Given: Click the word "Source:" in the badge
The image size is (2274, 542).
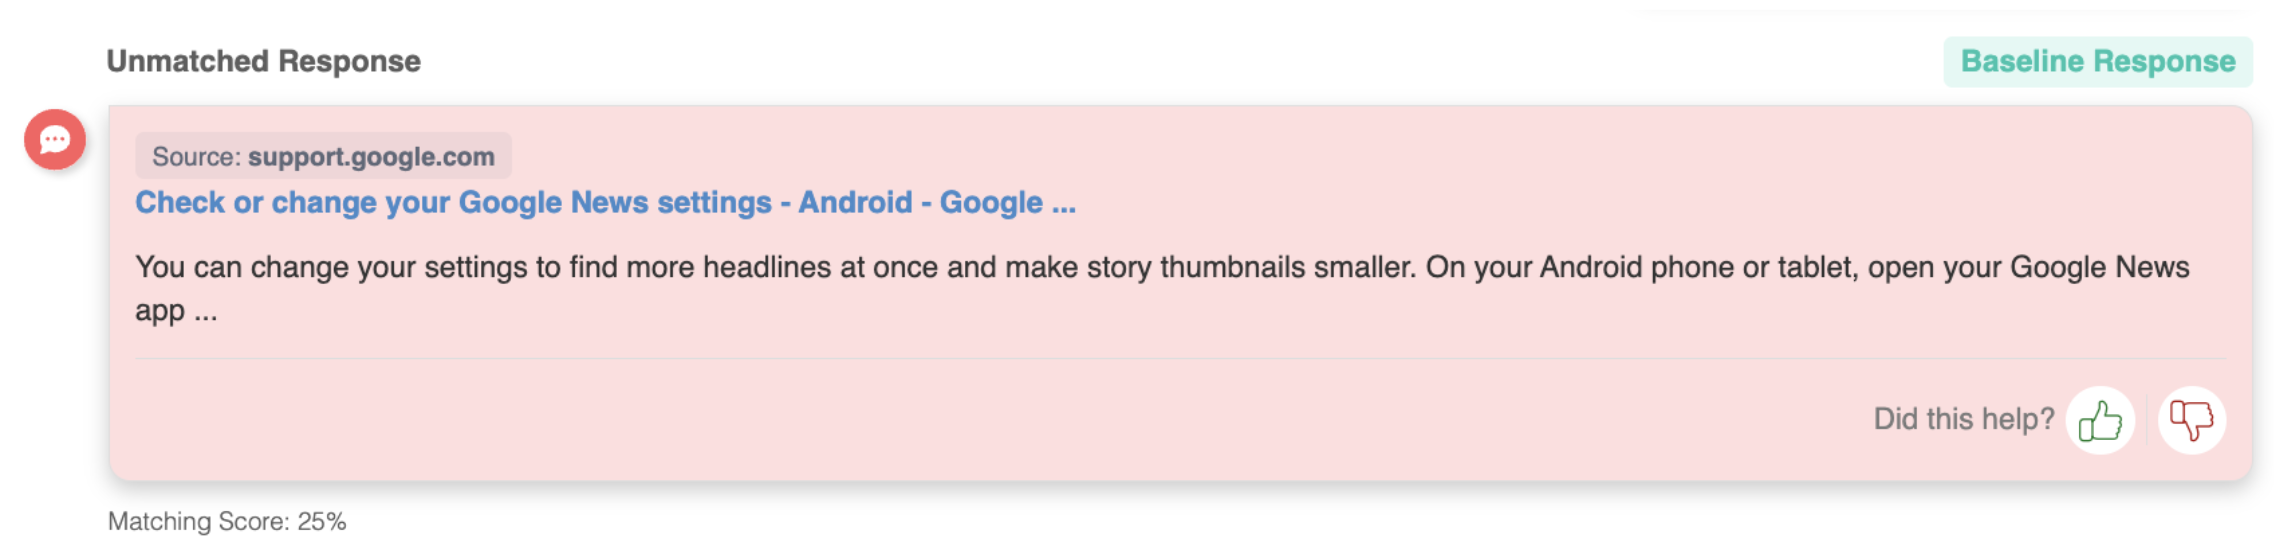Looking at the screenshot, I should point(196,157).
